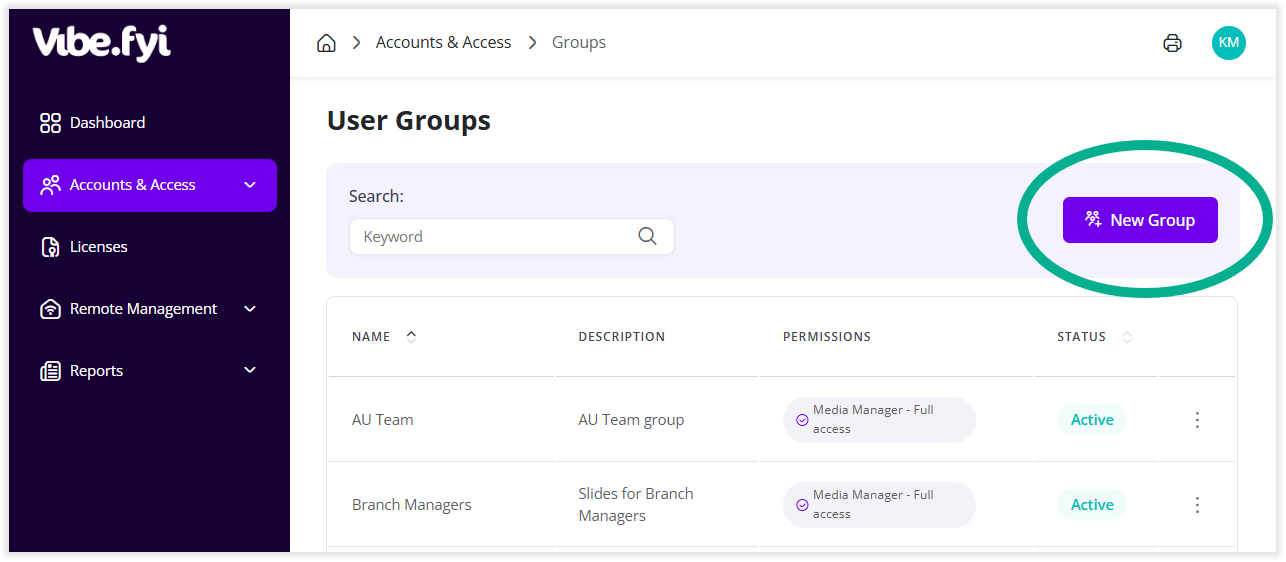Click the User Groups heading
The image size is (1286, 562).
click(x=409, y=121)
